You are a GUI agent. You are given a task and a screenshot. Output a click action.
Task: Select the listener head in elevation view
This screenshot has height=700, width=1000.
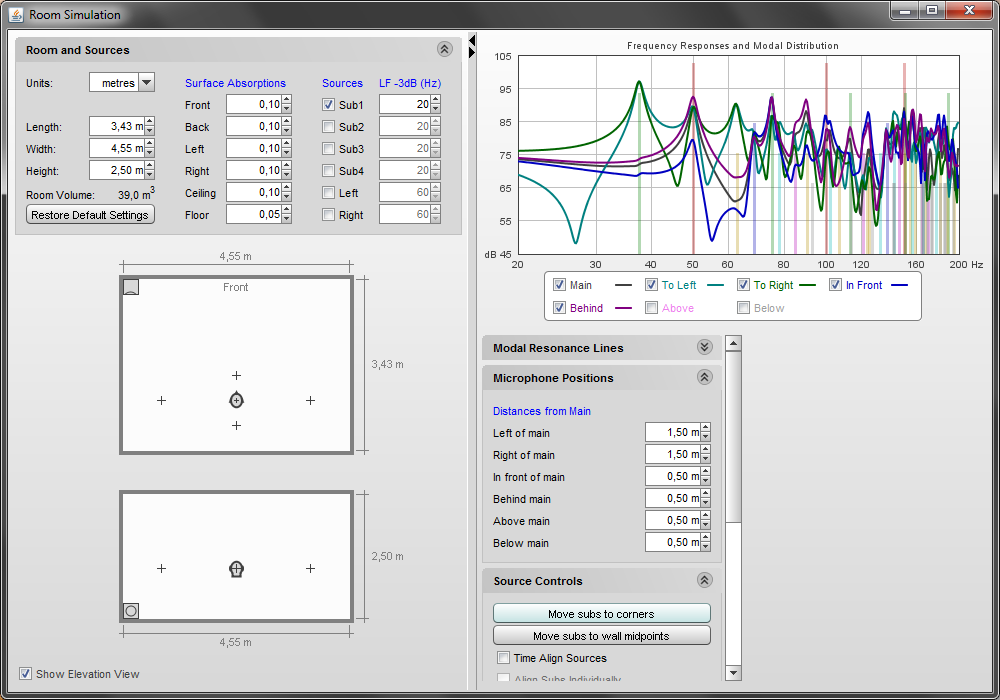pyautogui.click(x=236, y=569)
